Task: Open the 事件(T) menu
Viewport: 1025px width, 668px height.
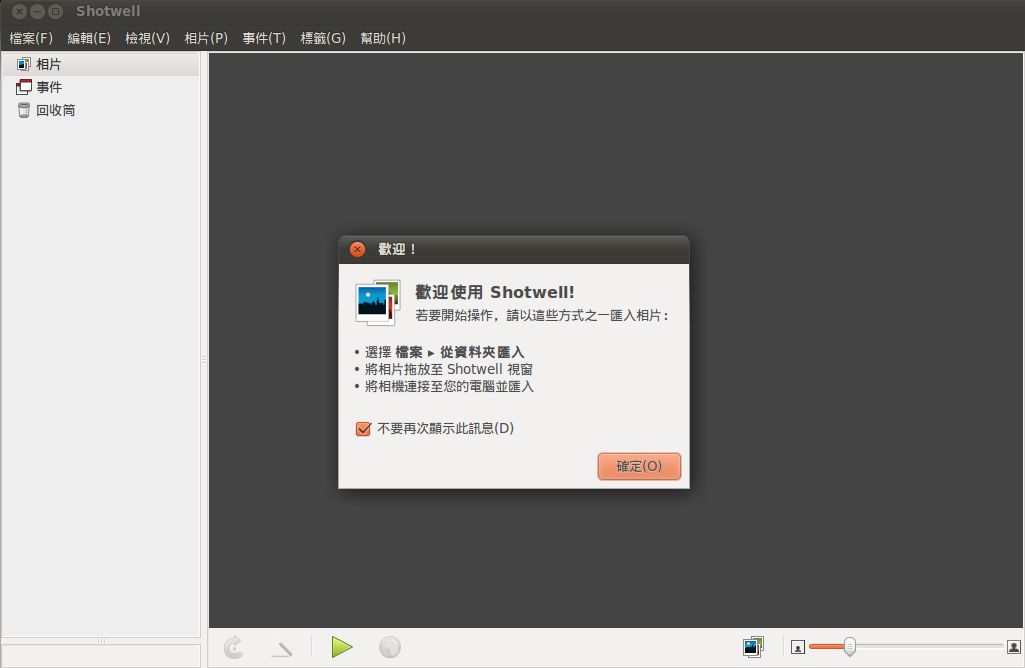Action: coord(264,38)
